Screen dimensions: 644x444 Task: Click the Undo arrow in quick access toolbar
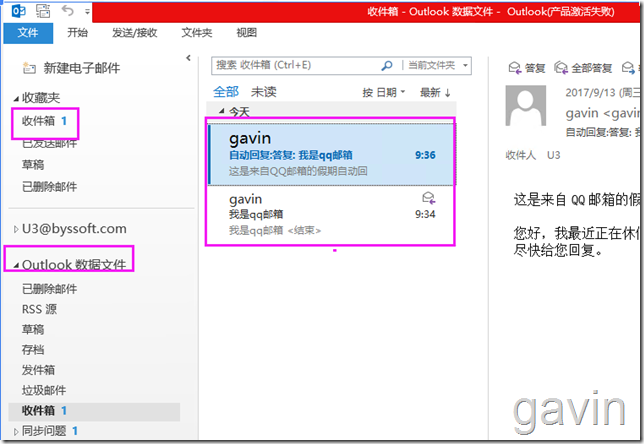67,10
